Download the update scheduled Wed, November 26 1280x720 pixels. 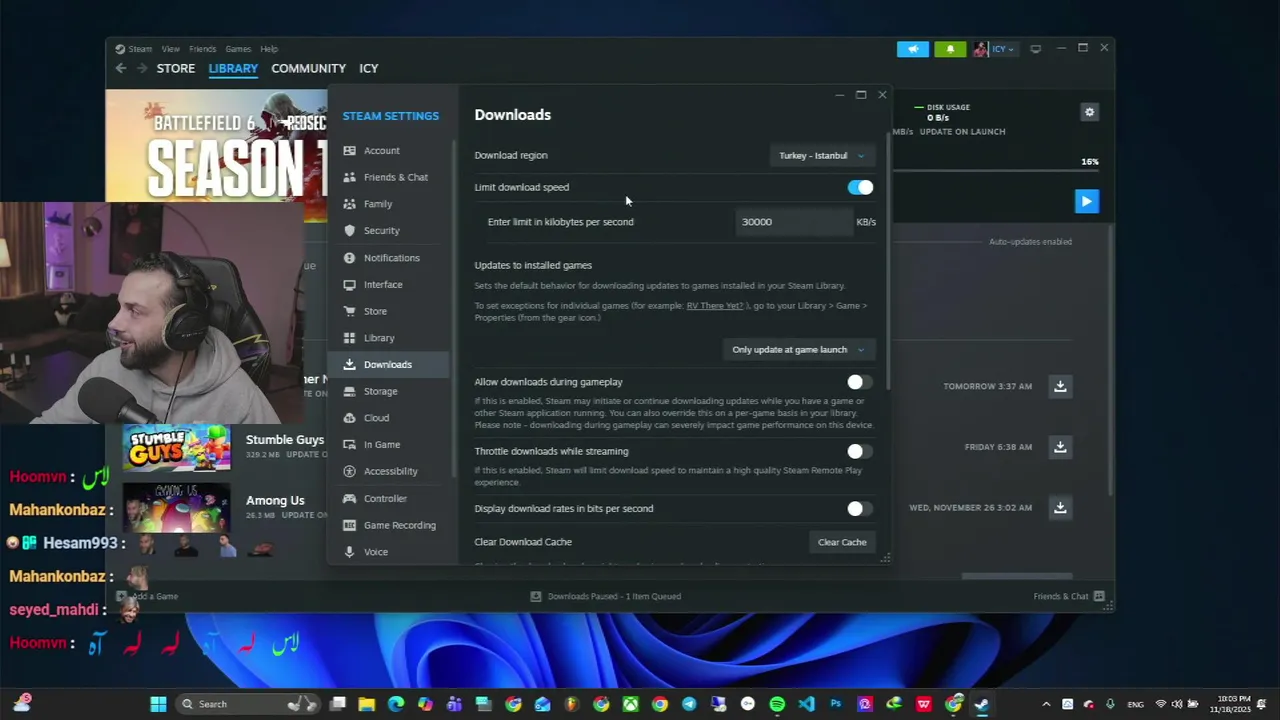point(1060,508)
